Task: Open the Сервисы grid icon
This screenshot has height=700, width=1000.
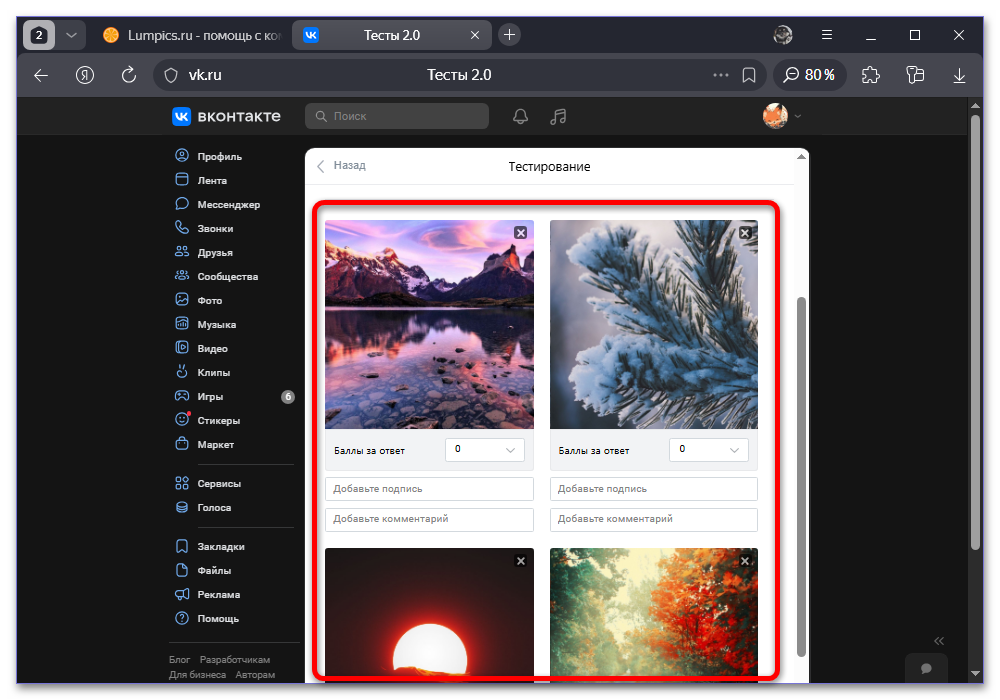Action: (182, 483)
